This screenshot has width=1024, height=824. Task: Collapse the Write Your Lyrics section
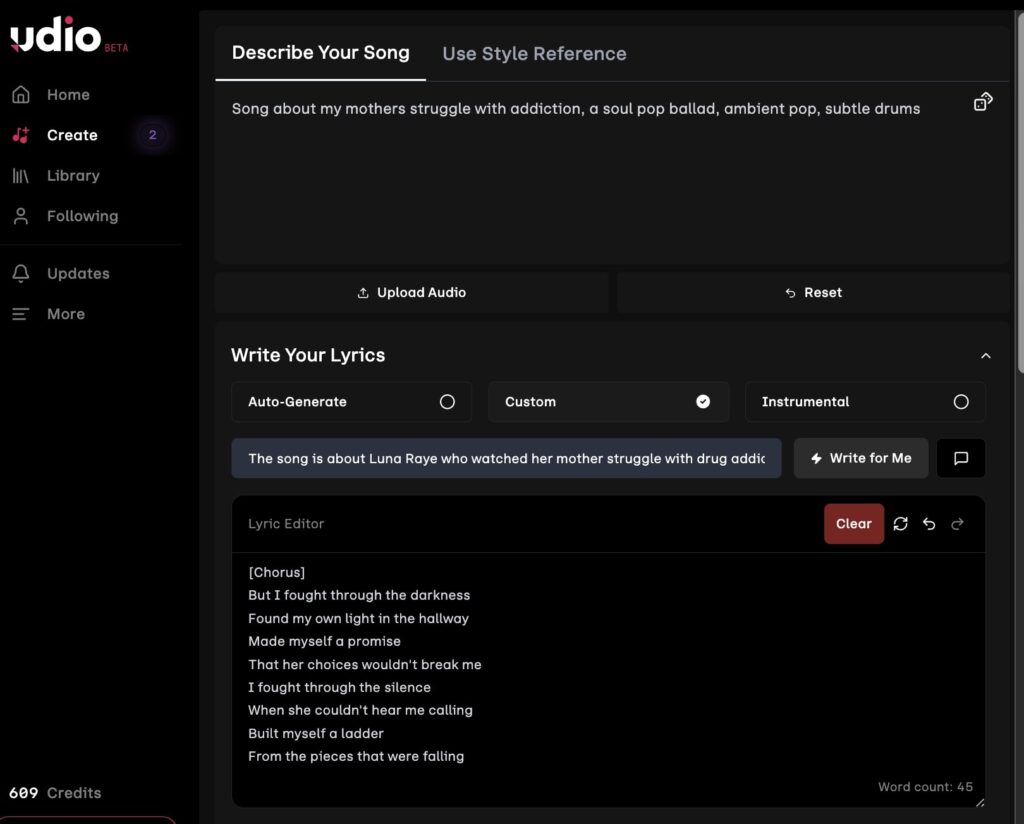click(x=985, y=356)
